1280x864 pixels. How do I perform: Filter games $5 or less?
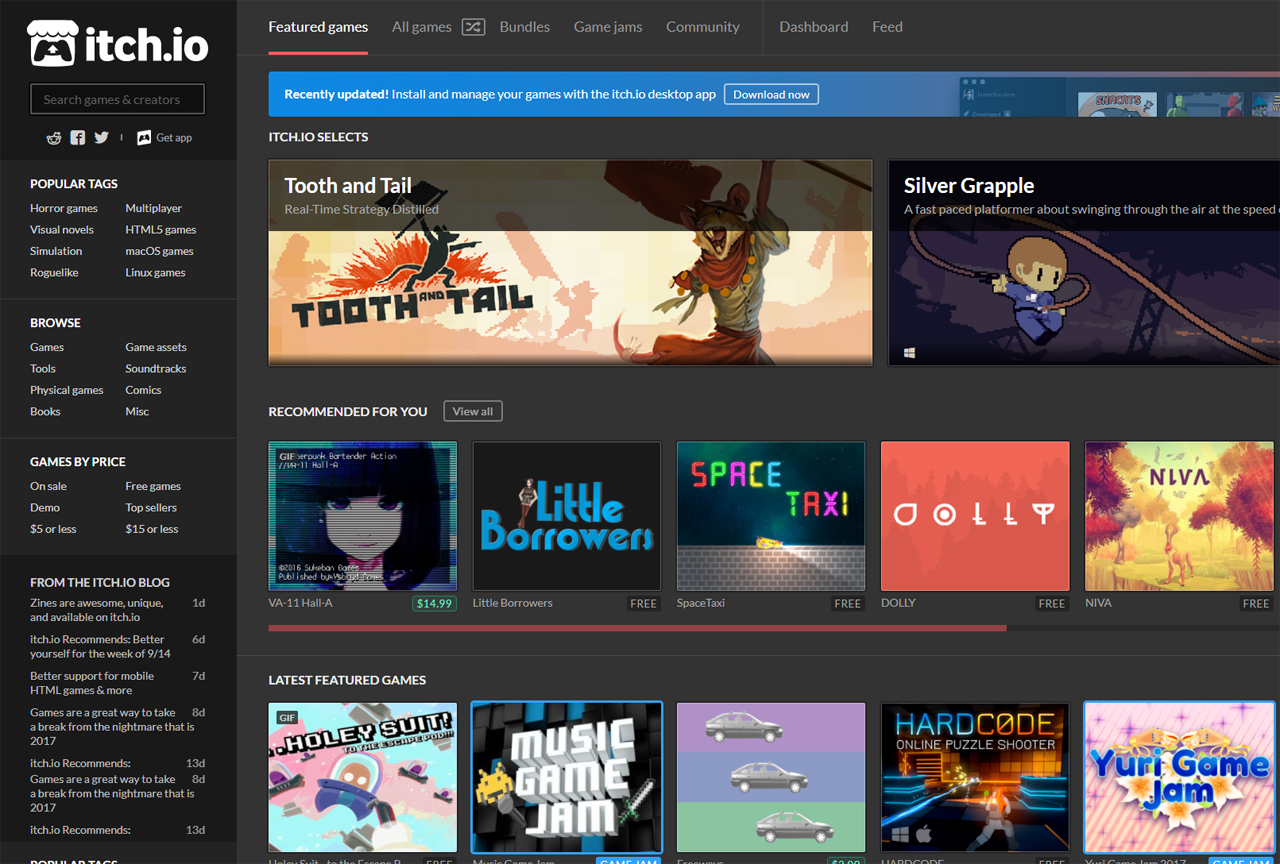point(53,529)
